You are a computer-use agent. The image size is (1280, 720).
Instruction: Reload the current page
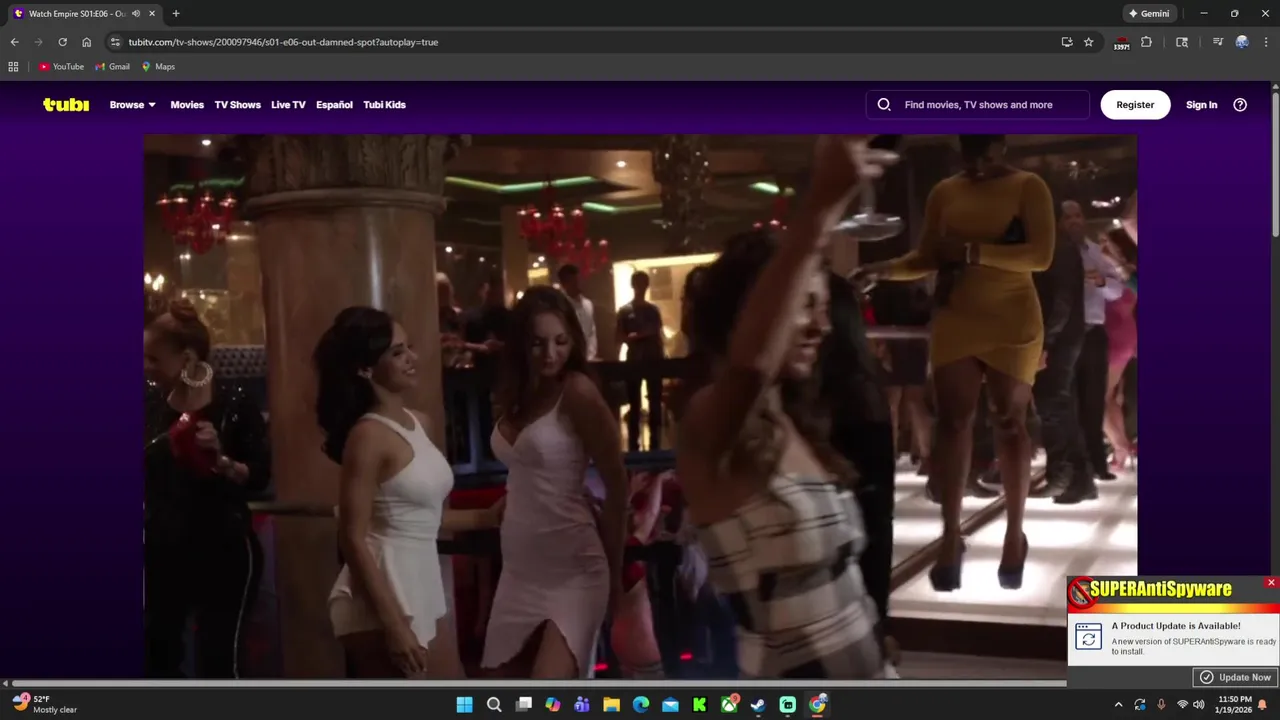(x=62, y=42)
